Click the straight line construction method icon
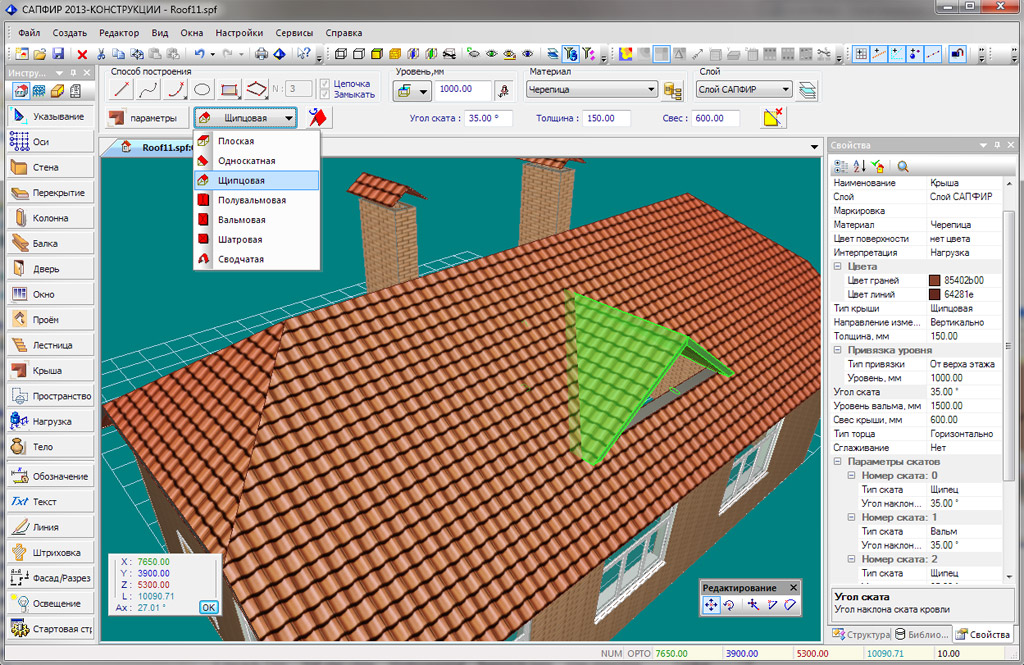 [x=122, y=90]
